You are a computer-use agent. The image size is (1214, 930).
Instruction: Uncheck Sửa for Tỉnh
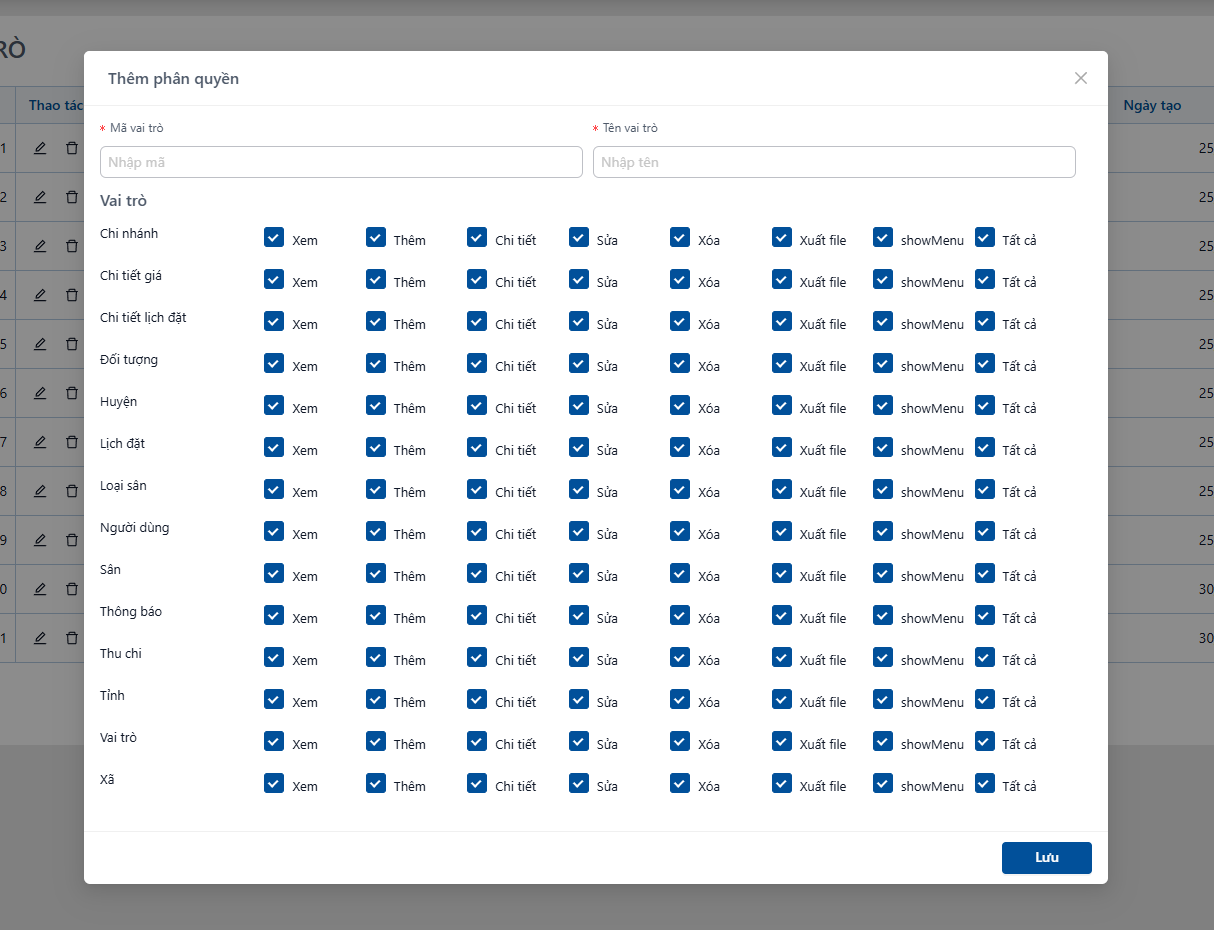(579, 699)
